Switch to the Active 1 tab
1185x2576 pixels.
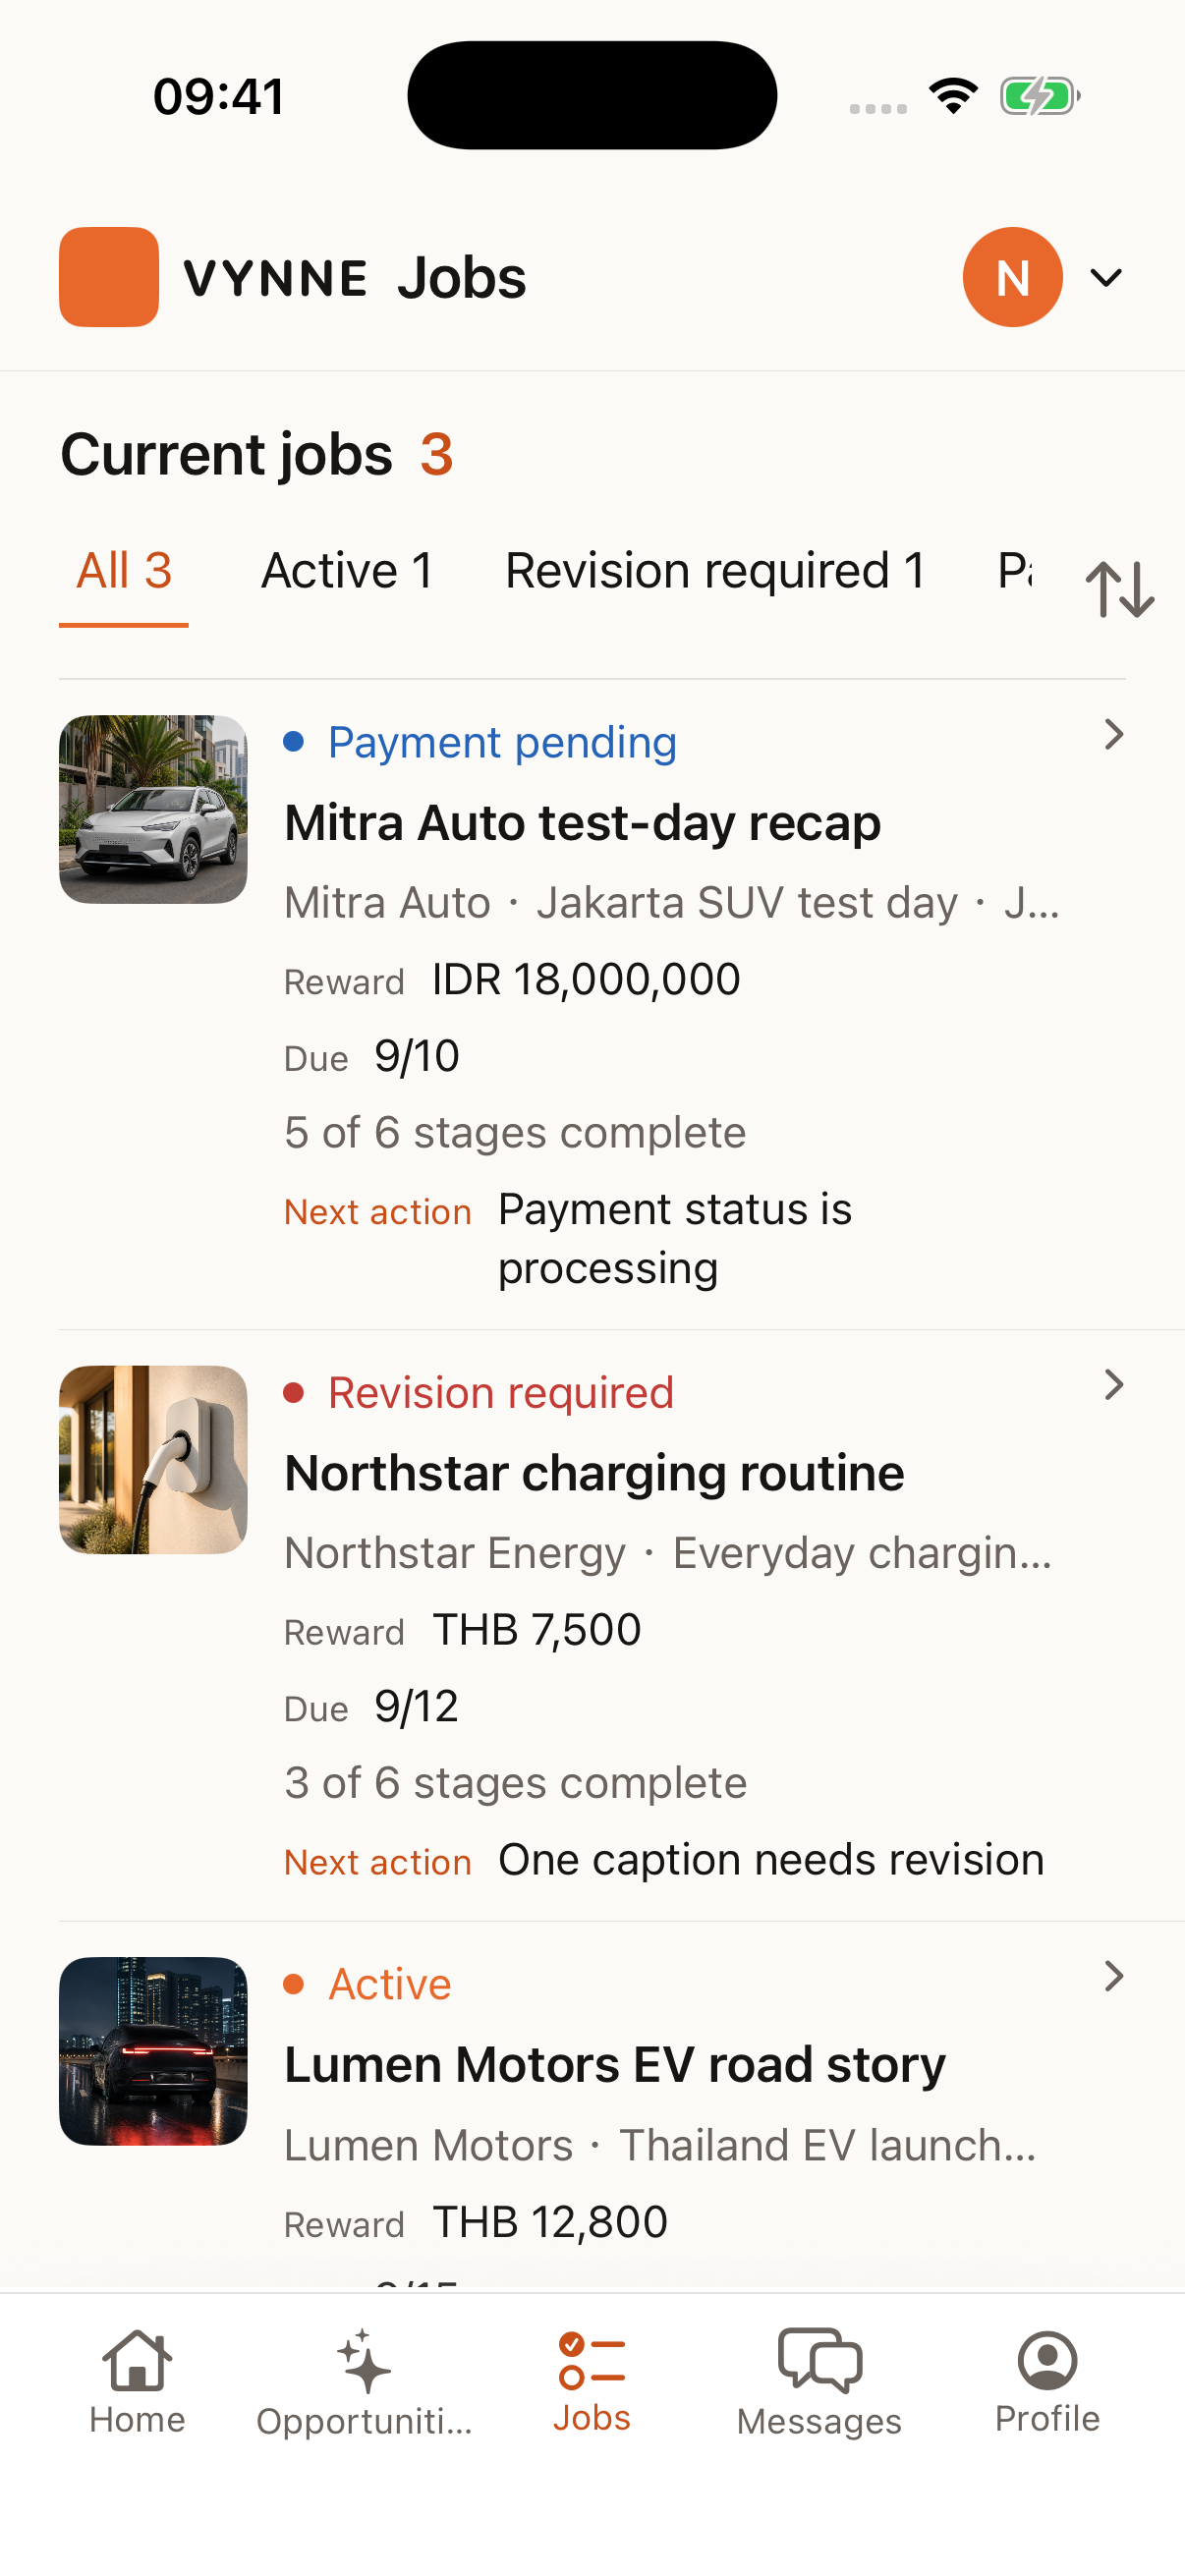347,571
